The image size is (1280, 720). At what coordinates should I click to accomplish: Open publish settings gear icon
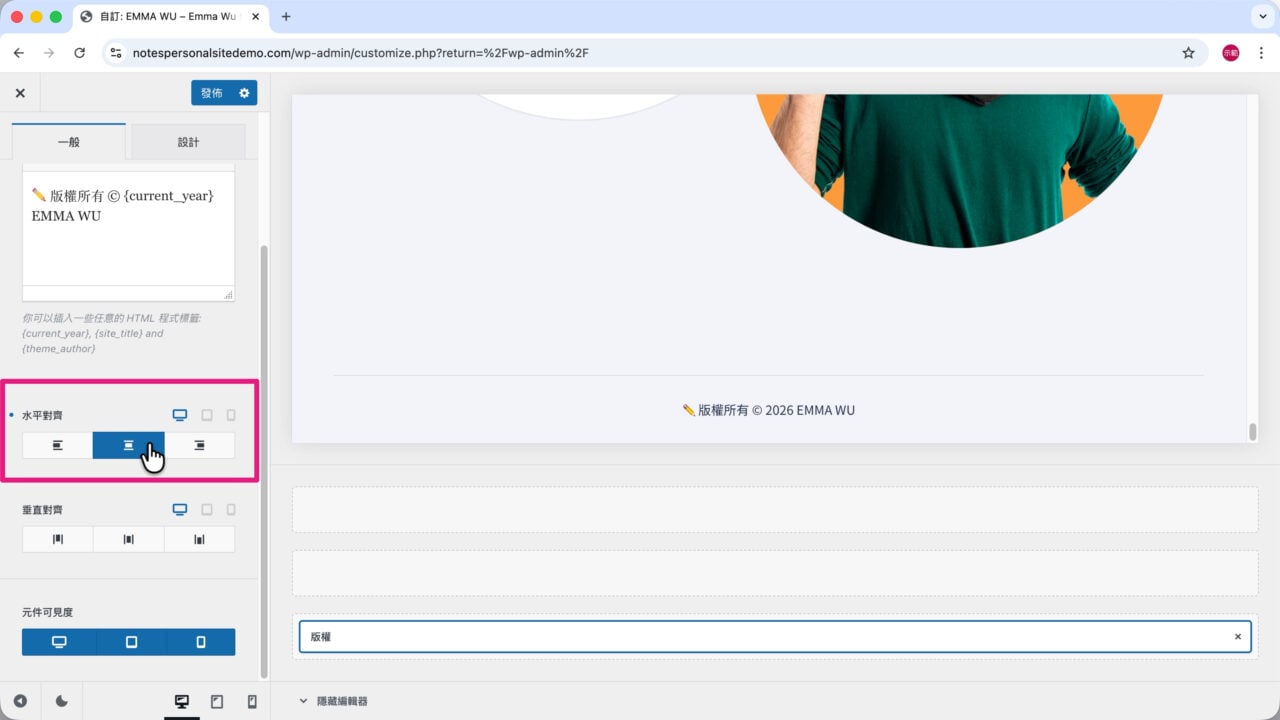(x=244, y=93)
